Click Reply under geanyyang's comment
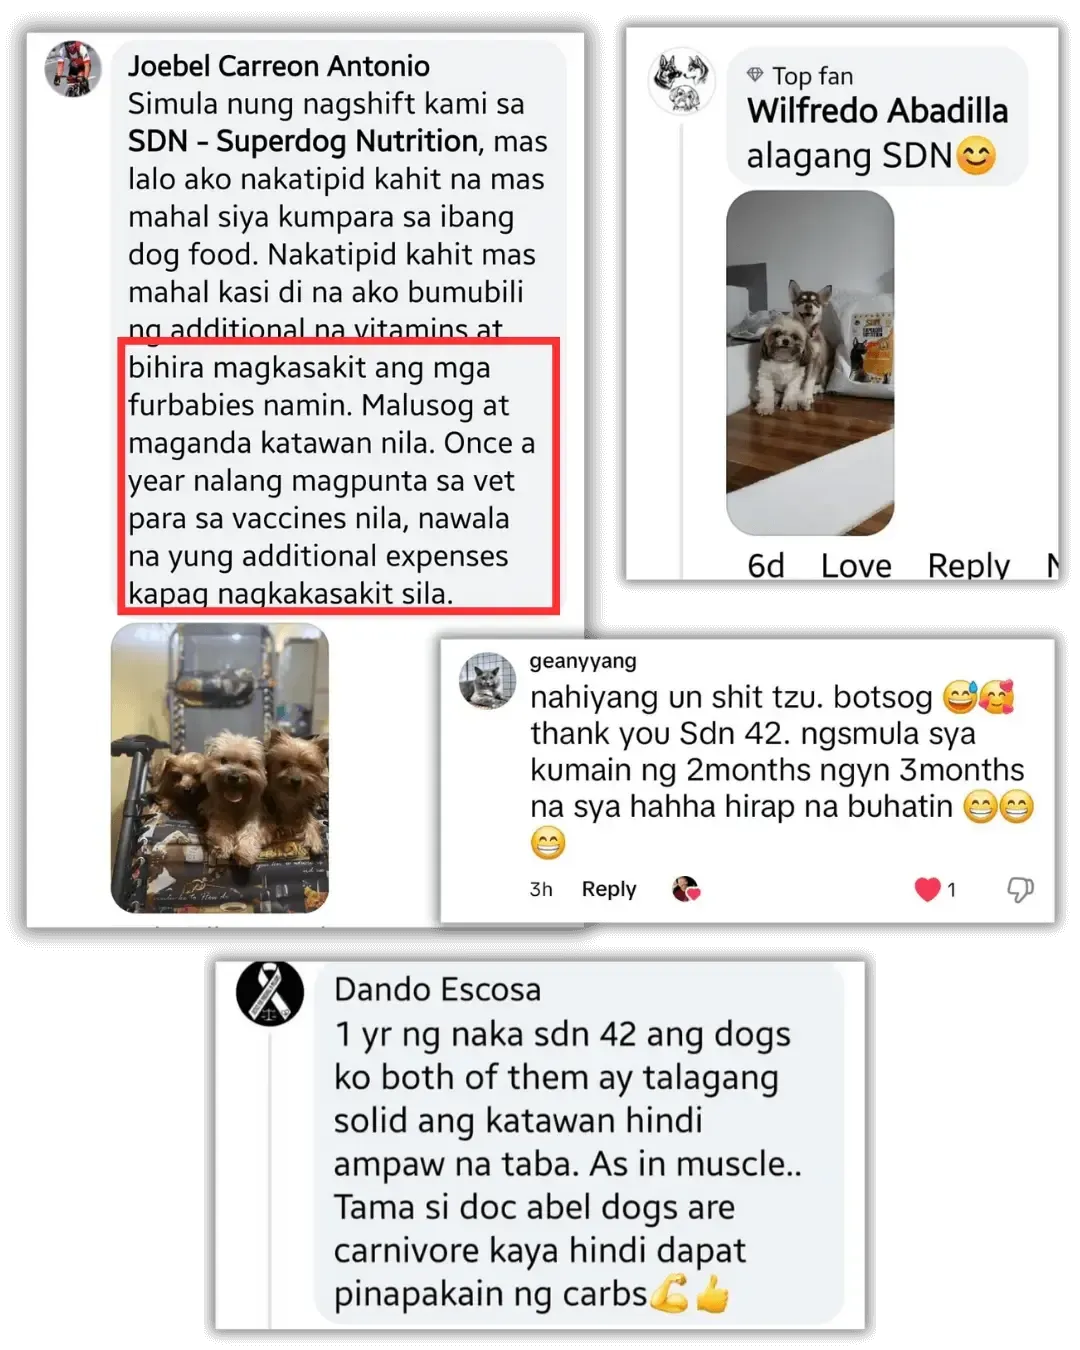Screen dimensions: 1080x1350 [609, 889]
